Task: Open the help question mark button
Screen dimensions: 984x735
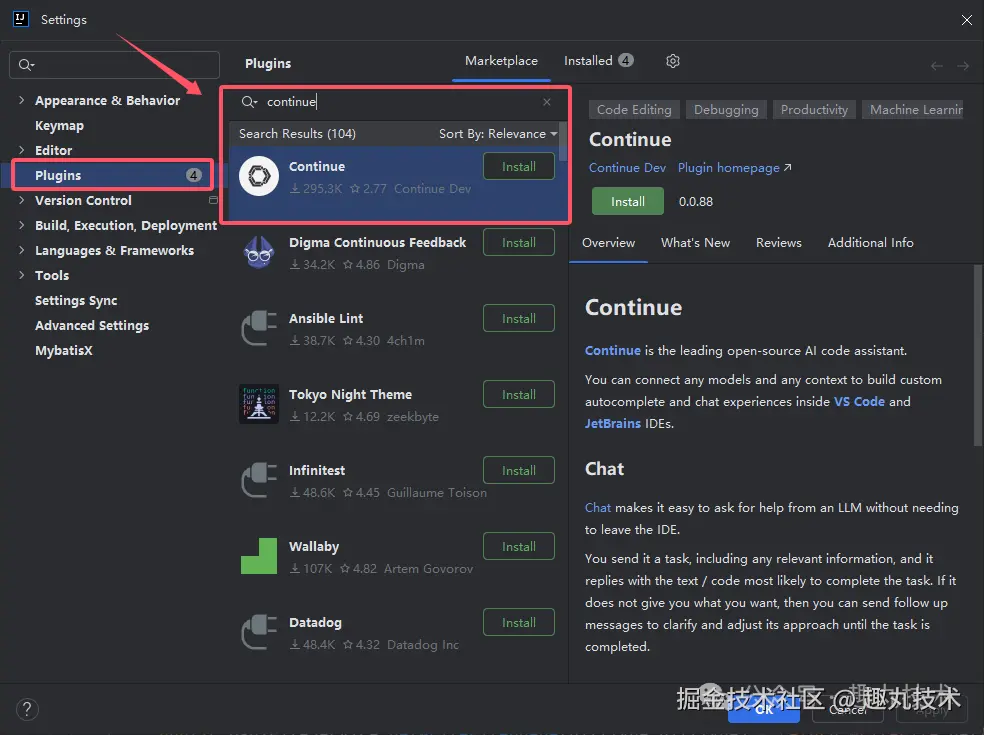Action: [x=27, y=709]
